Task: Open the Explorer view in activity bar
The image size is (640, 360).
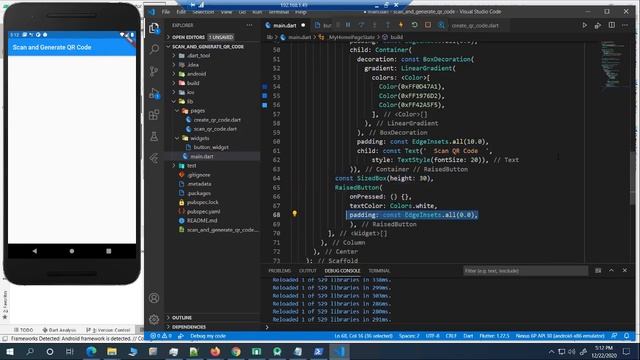Action: 154,28
